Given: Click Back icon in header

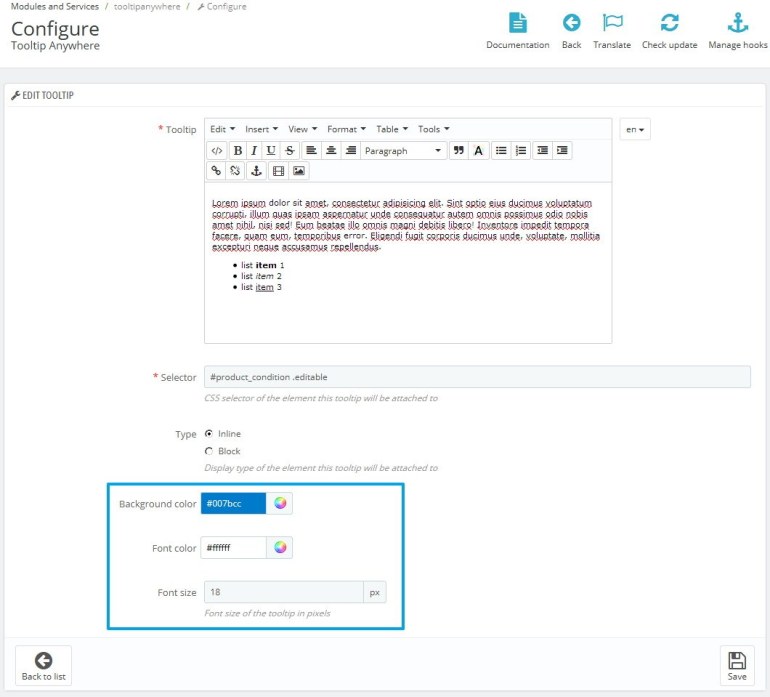Looking at the screenshot, I should point(572,31).
